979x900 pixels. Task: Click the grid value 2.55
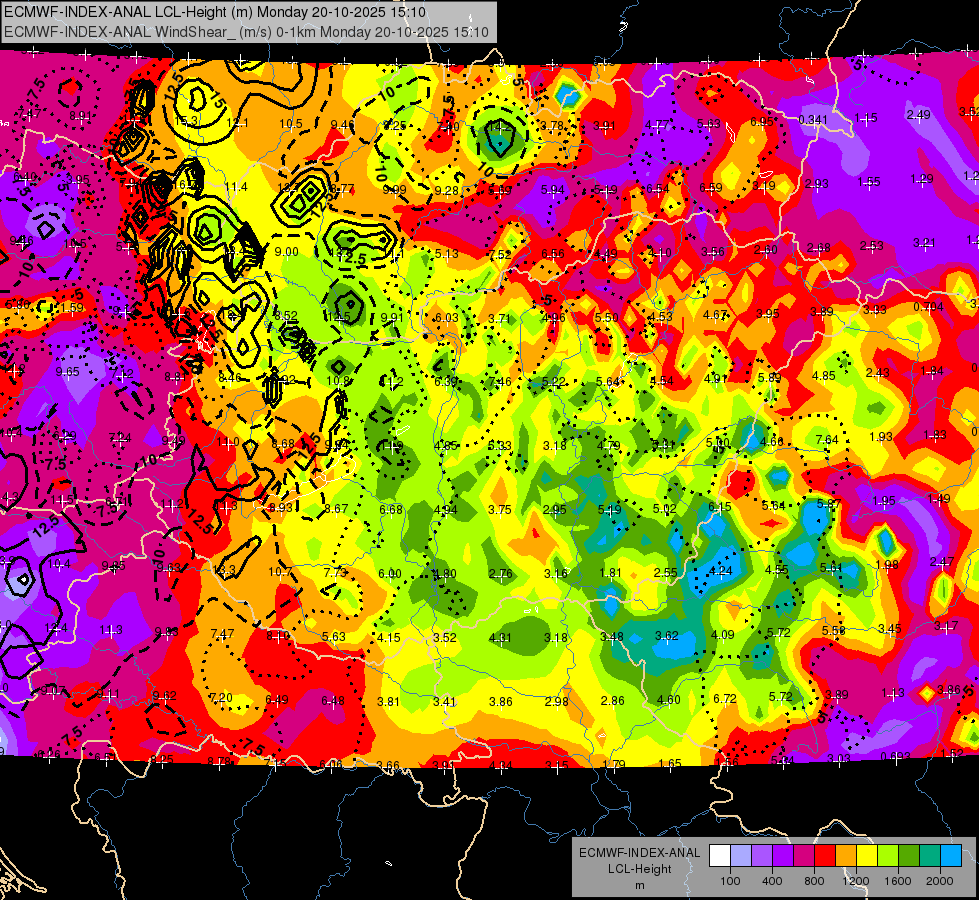[666, 572]
